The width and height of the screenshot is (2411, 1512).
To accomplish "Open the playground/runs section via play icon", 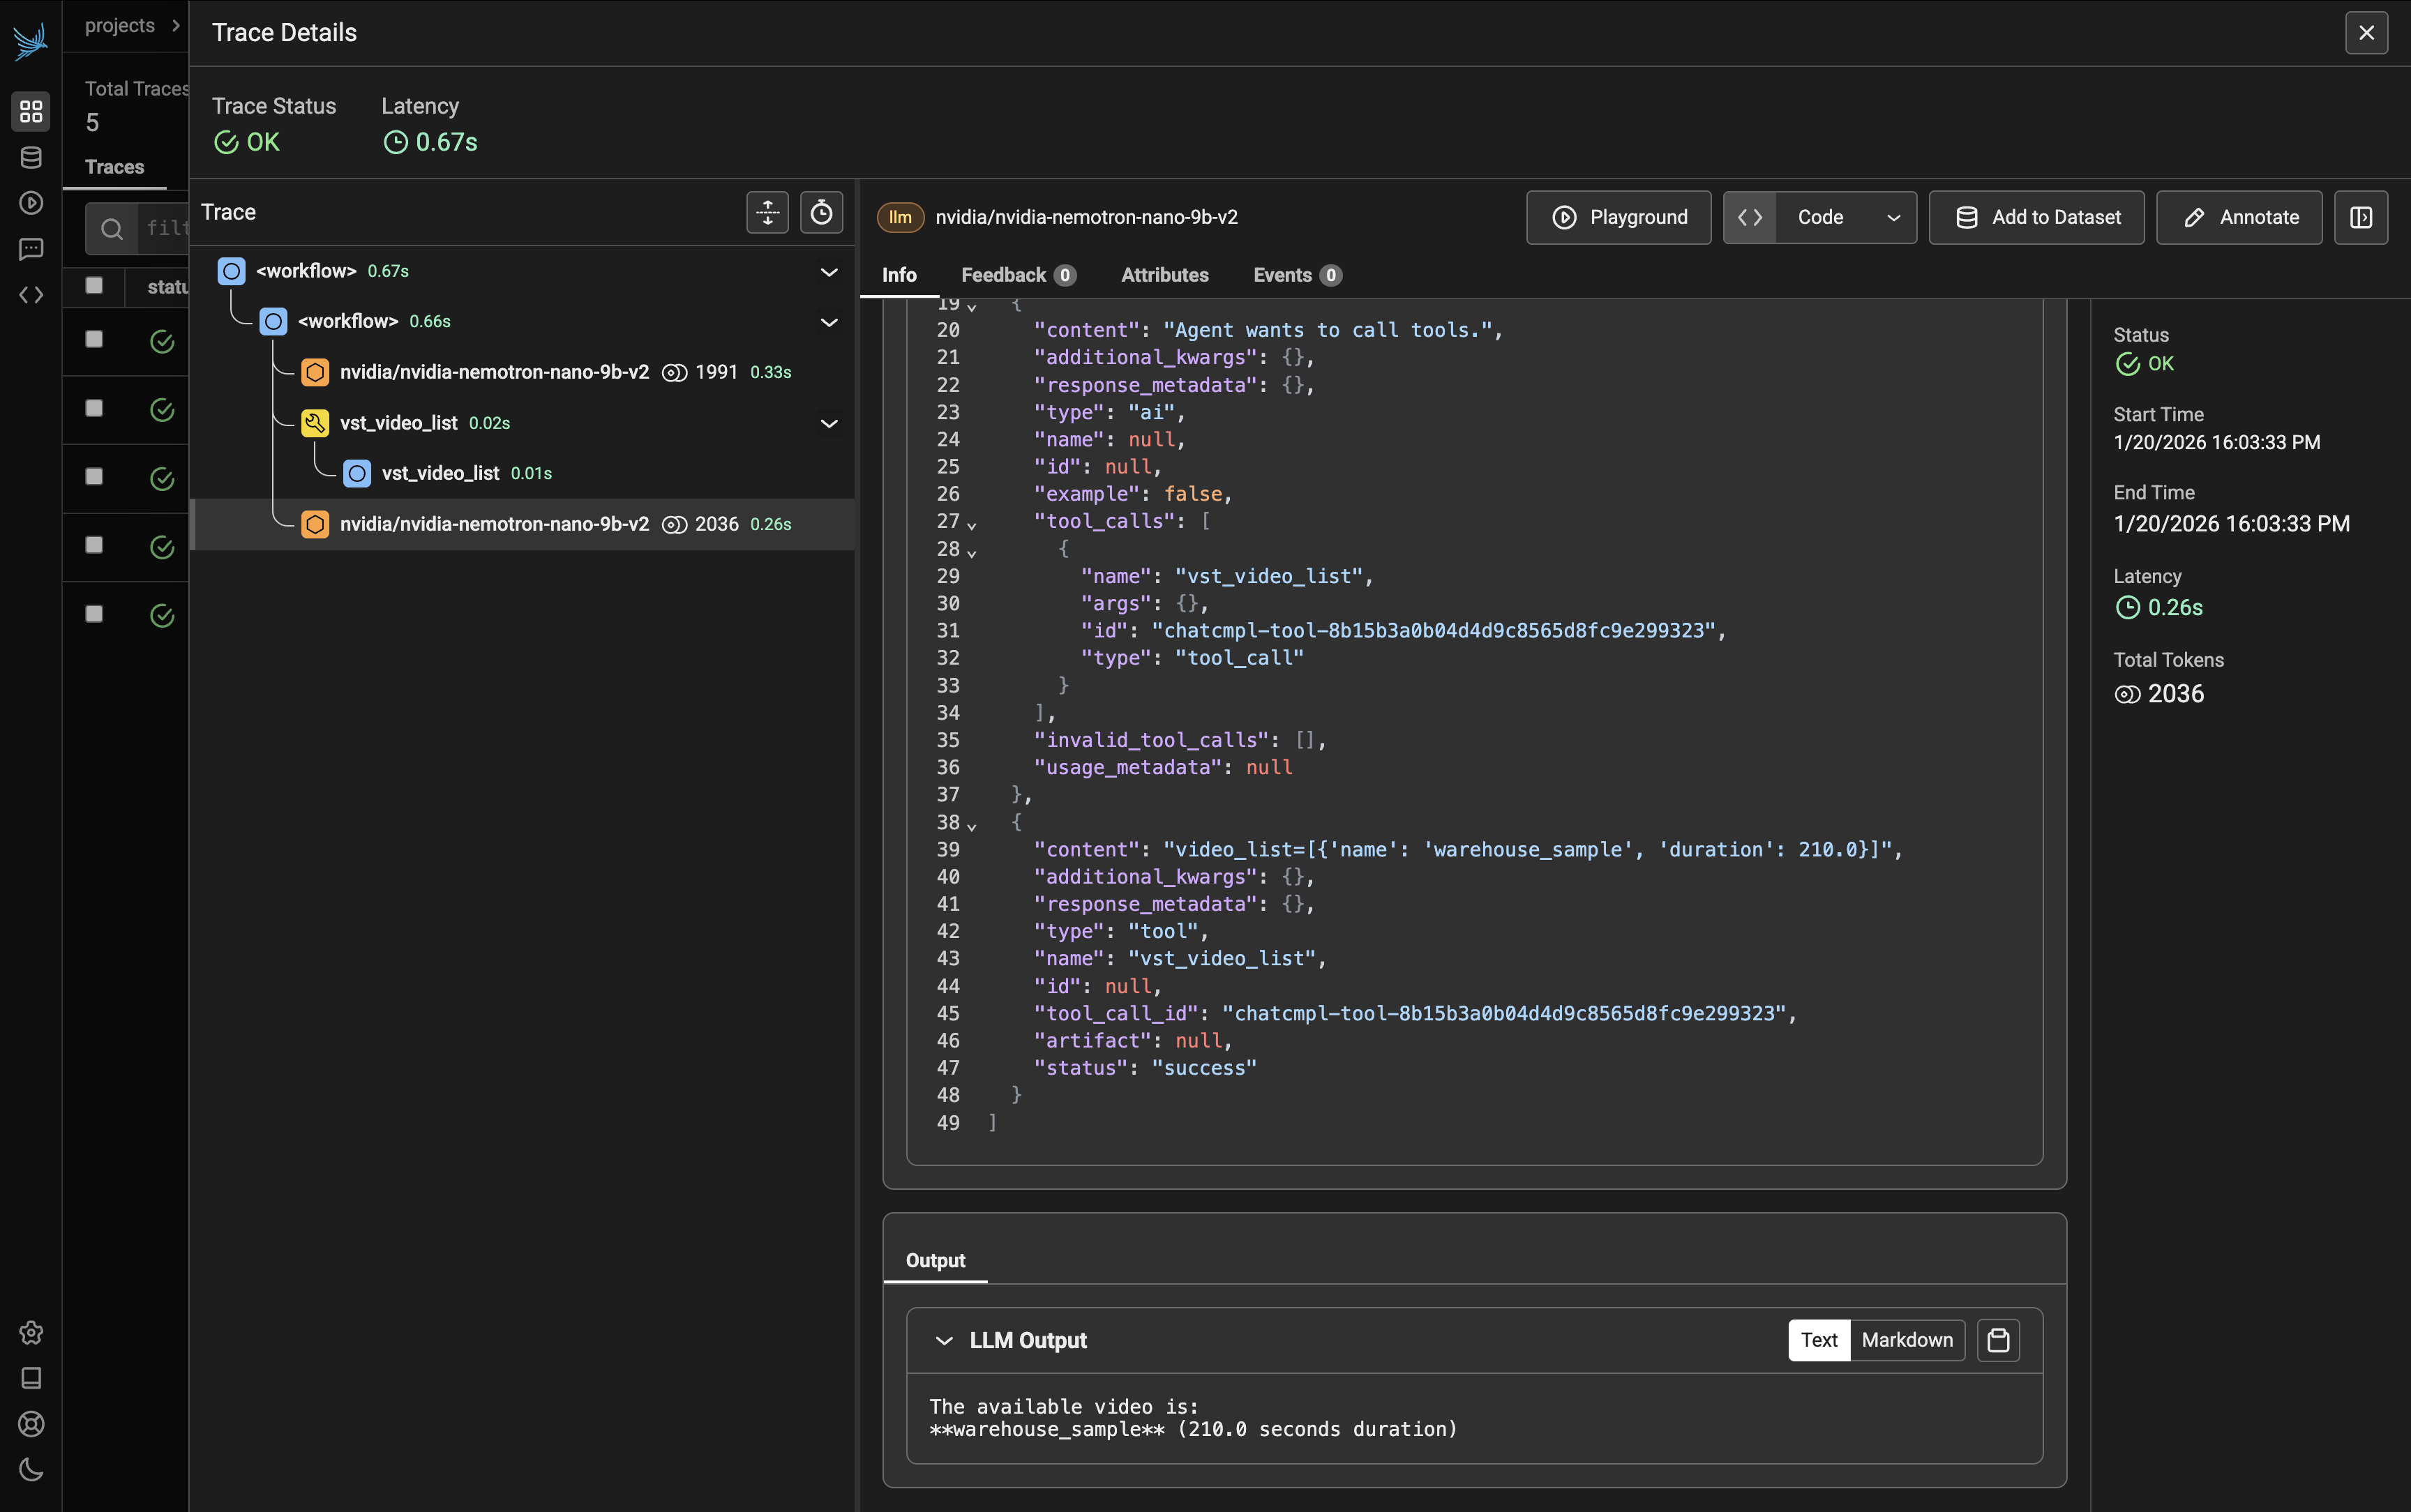I will [x=30, y=202].
